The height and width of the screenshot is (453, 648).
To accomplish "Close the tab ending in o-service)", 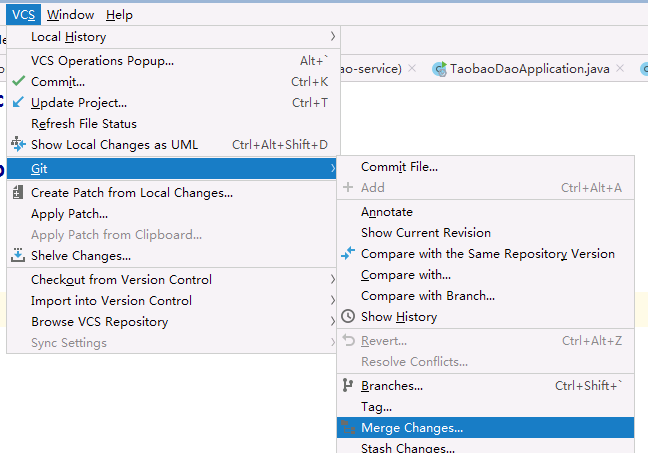I will (x=412, y=68).
